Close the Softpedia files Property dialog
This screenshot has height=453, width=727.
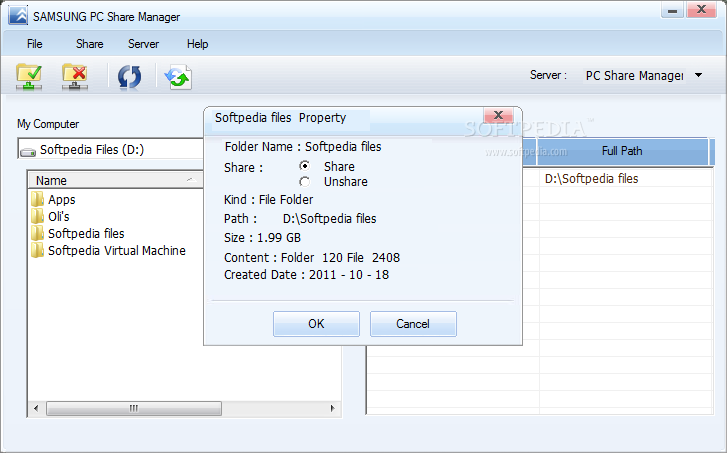498,115
